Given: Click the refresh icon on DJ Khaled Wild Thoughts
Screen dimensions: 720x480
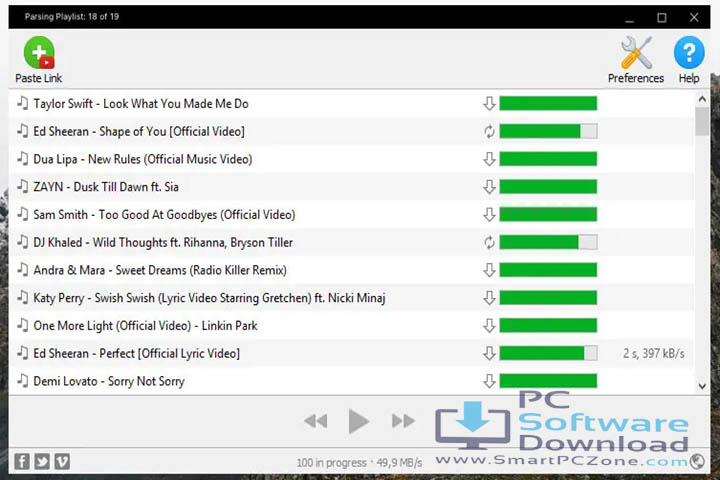Looking at the screenshot, I should [x=489, y=242].
